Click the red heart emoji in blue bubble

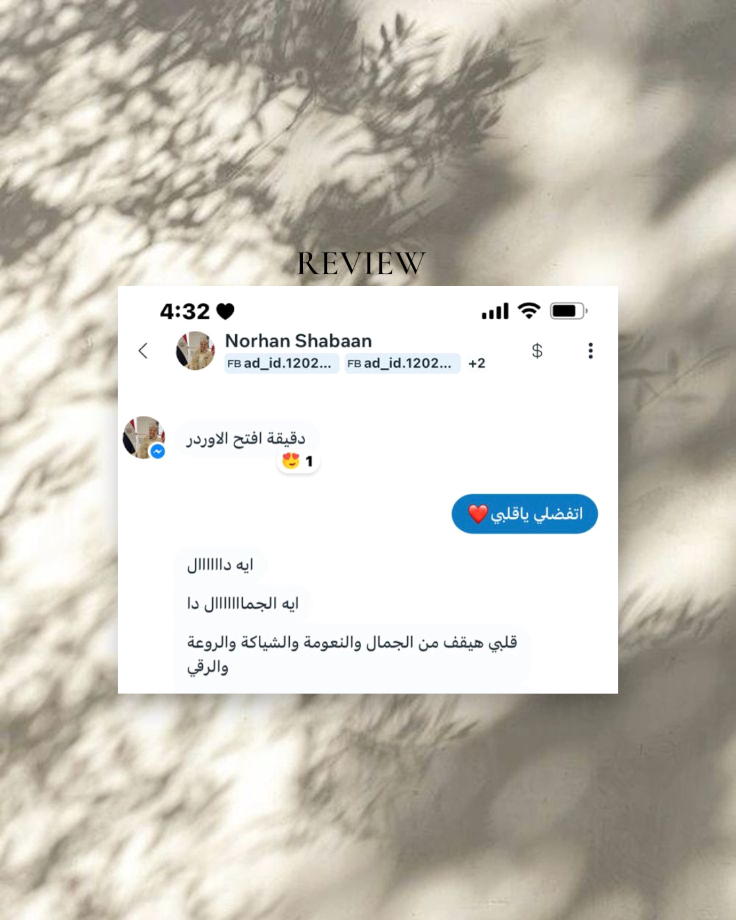pyautogui.click(x=478, y=514)
